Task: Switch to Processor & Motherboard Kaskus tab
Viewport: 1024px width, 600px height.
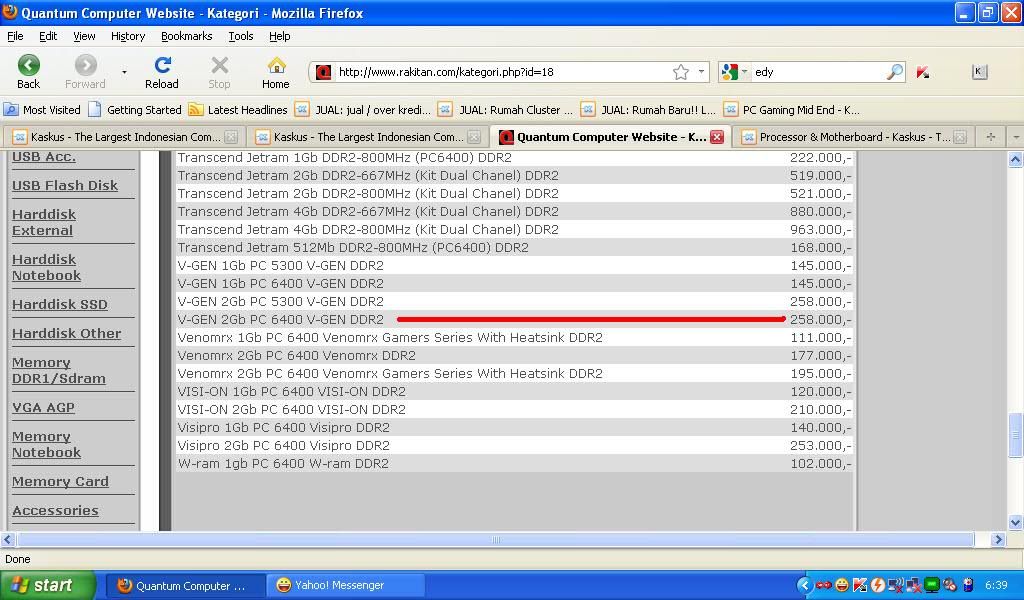Action: (x=852, y=137)
